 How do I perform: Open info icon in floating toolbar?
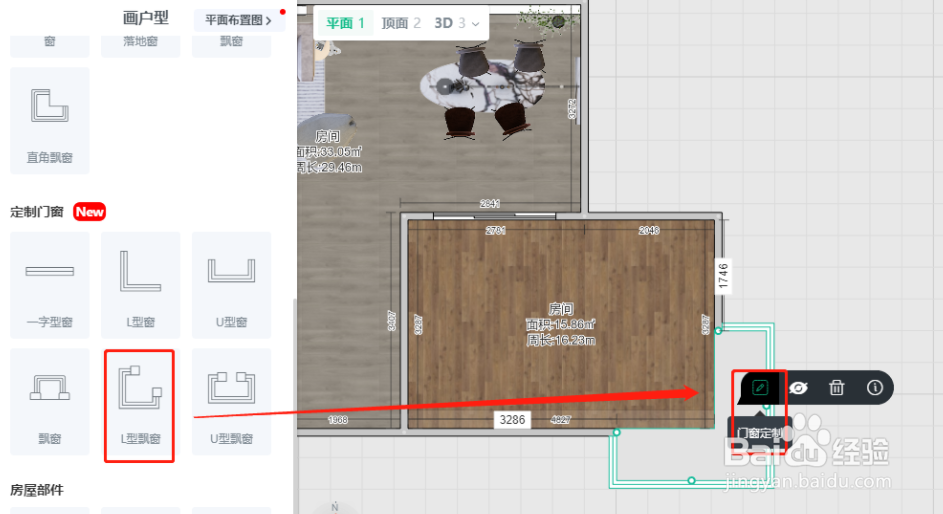pos(874,388)
